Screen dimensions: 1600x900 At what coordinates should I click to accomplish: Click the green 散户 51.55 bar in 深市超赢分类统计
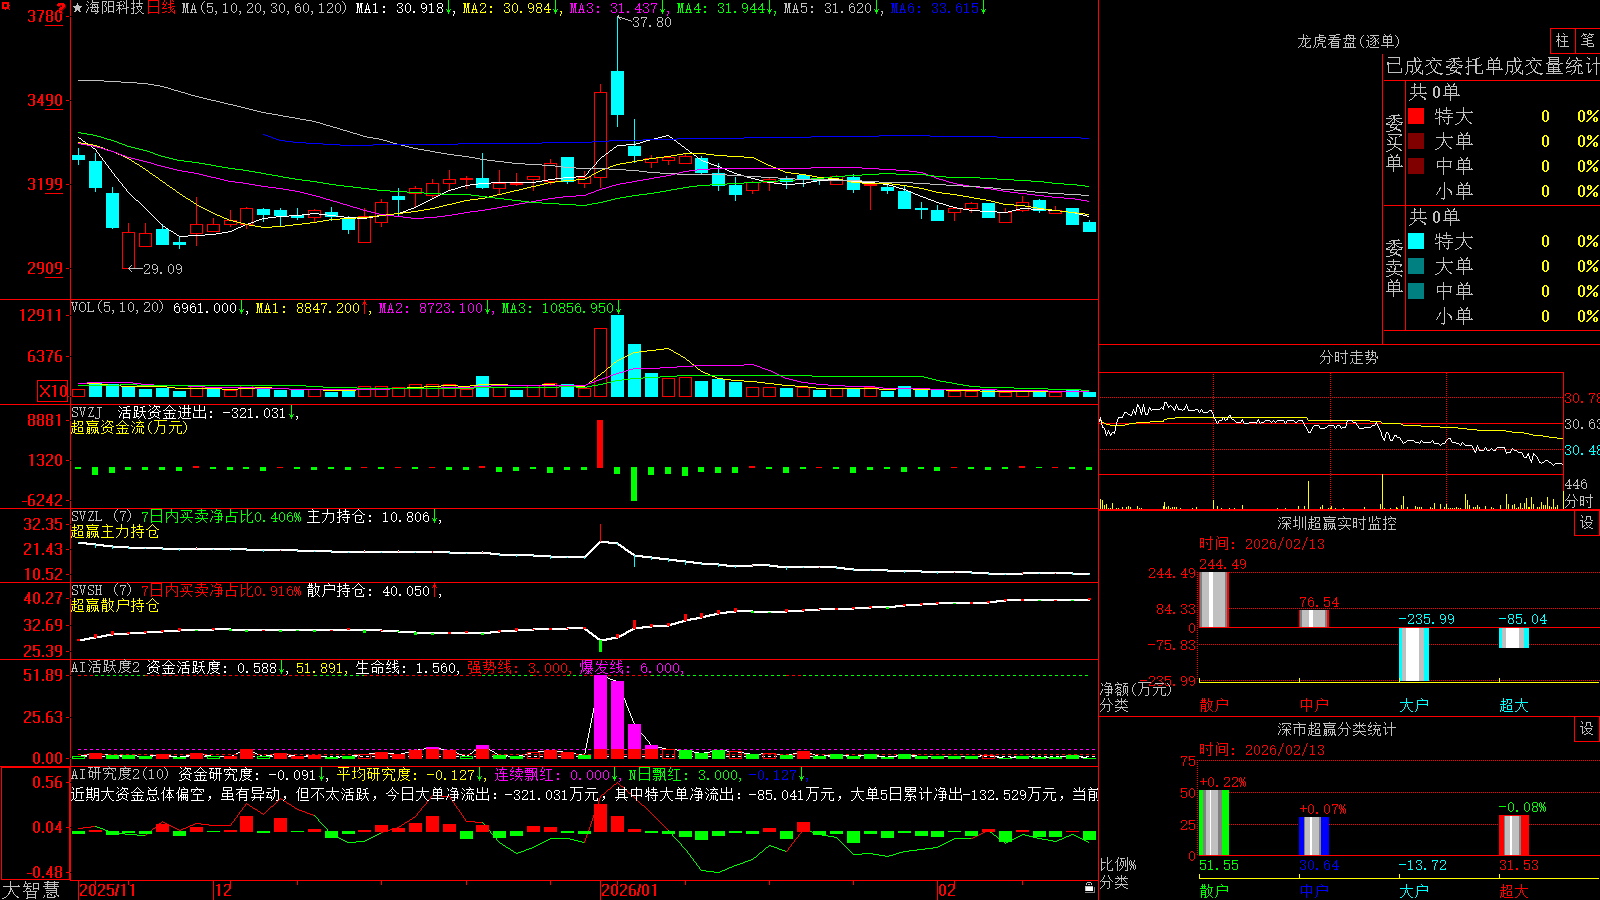(1214, 822)
